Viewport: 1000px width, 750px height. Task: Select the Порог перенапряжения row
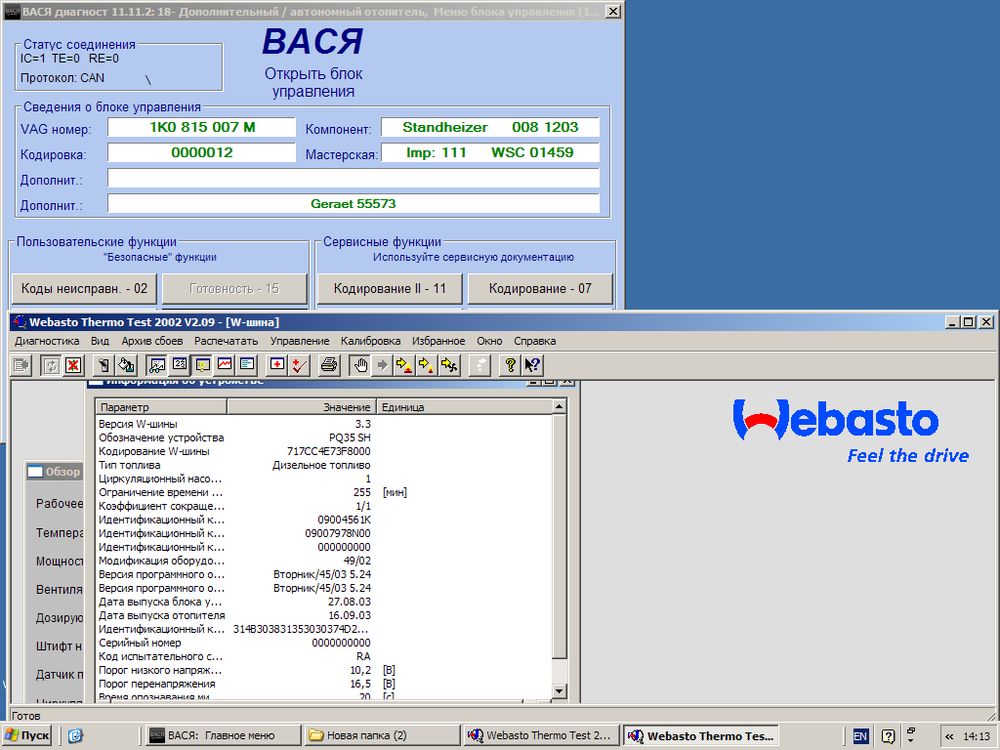(323, 684)
